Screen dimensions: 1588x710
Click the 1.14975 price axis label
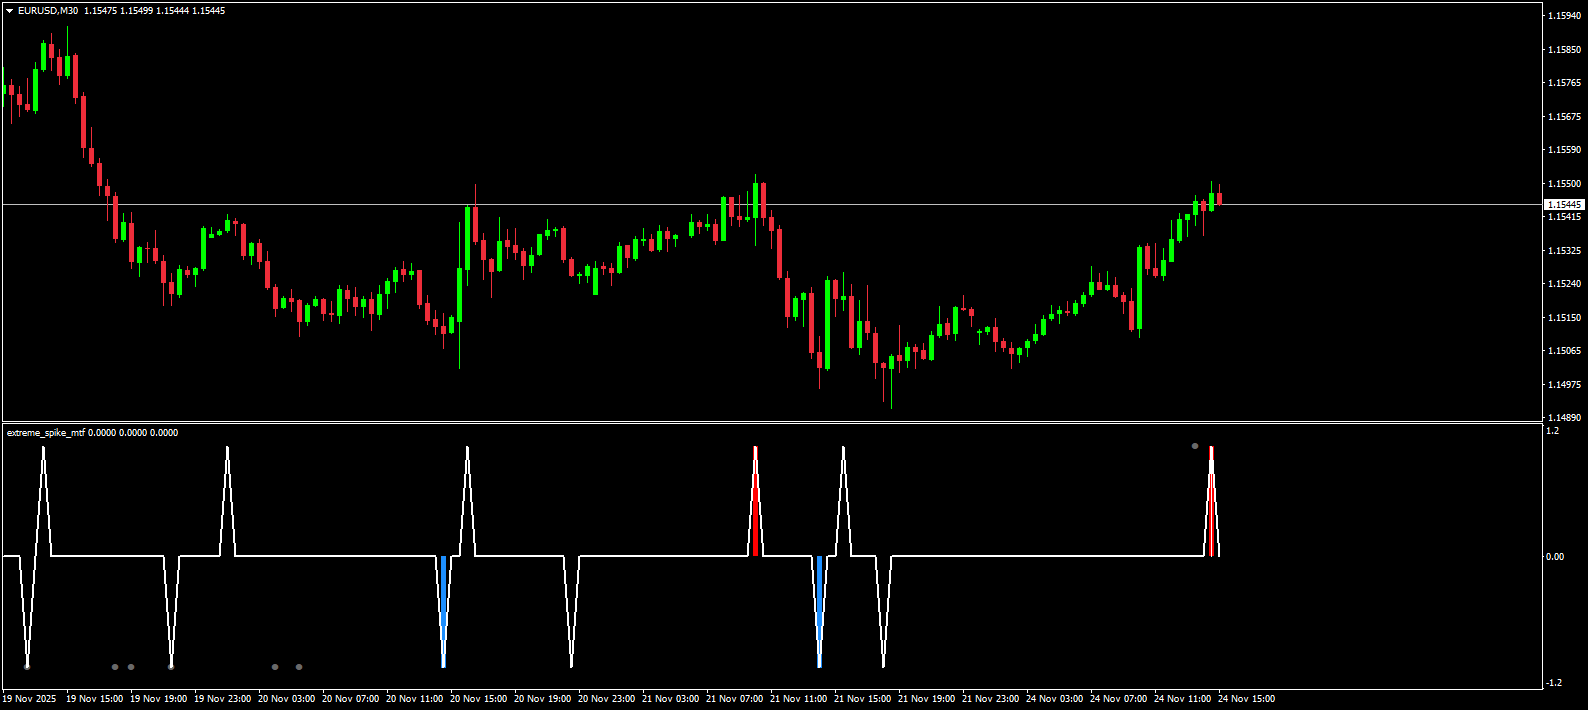tap(1564, 385)
